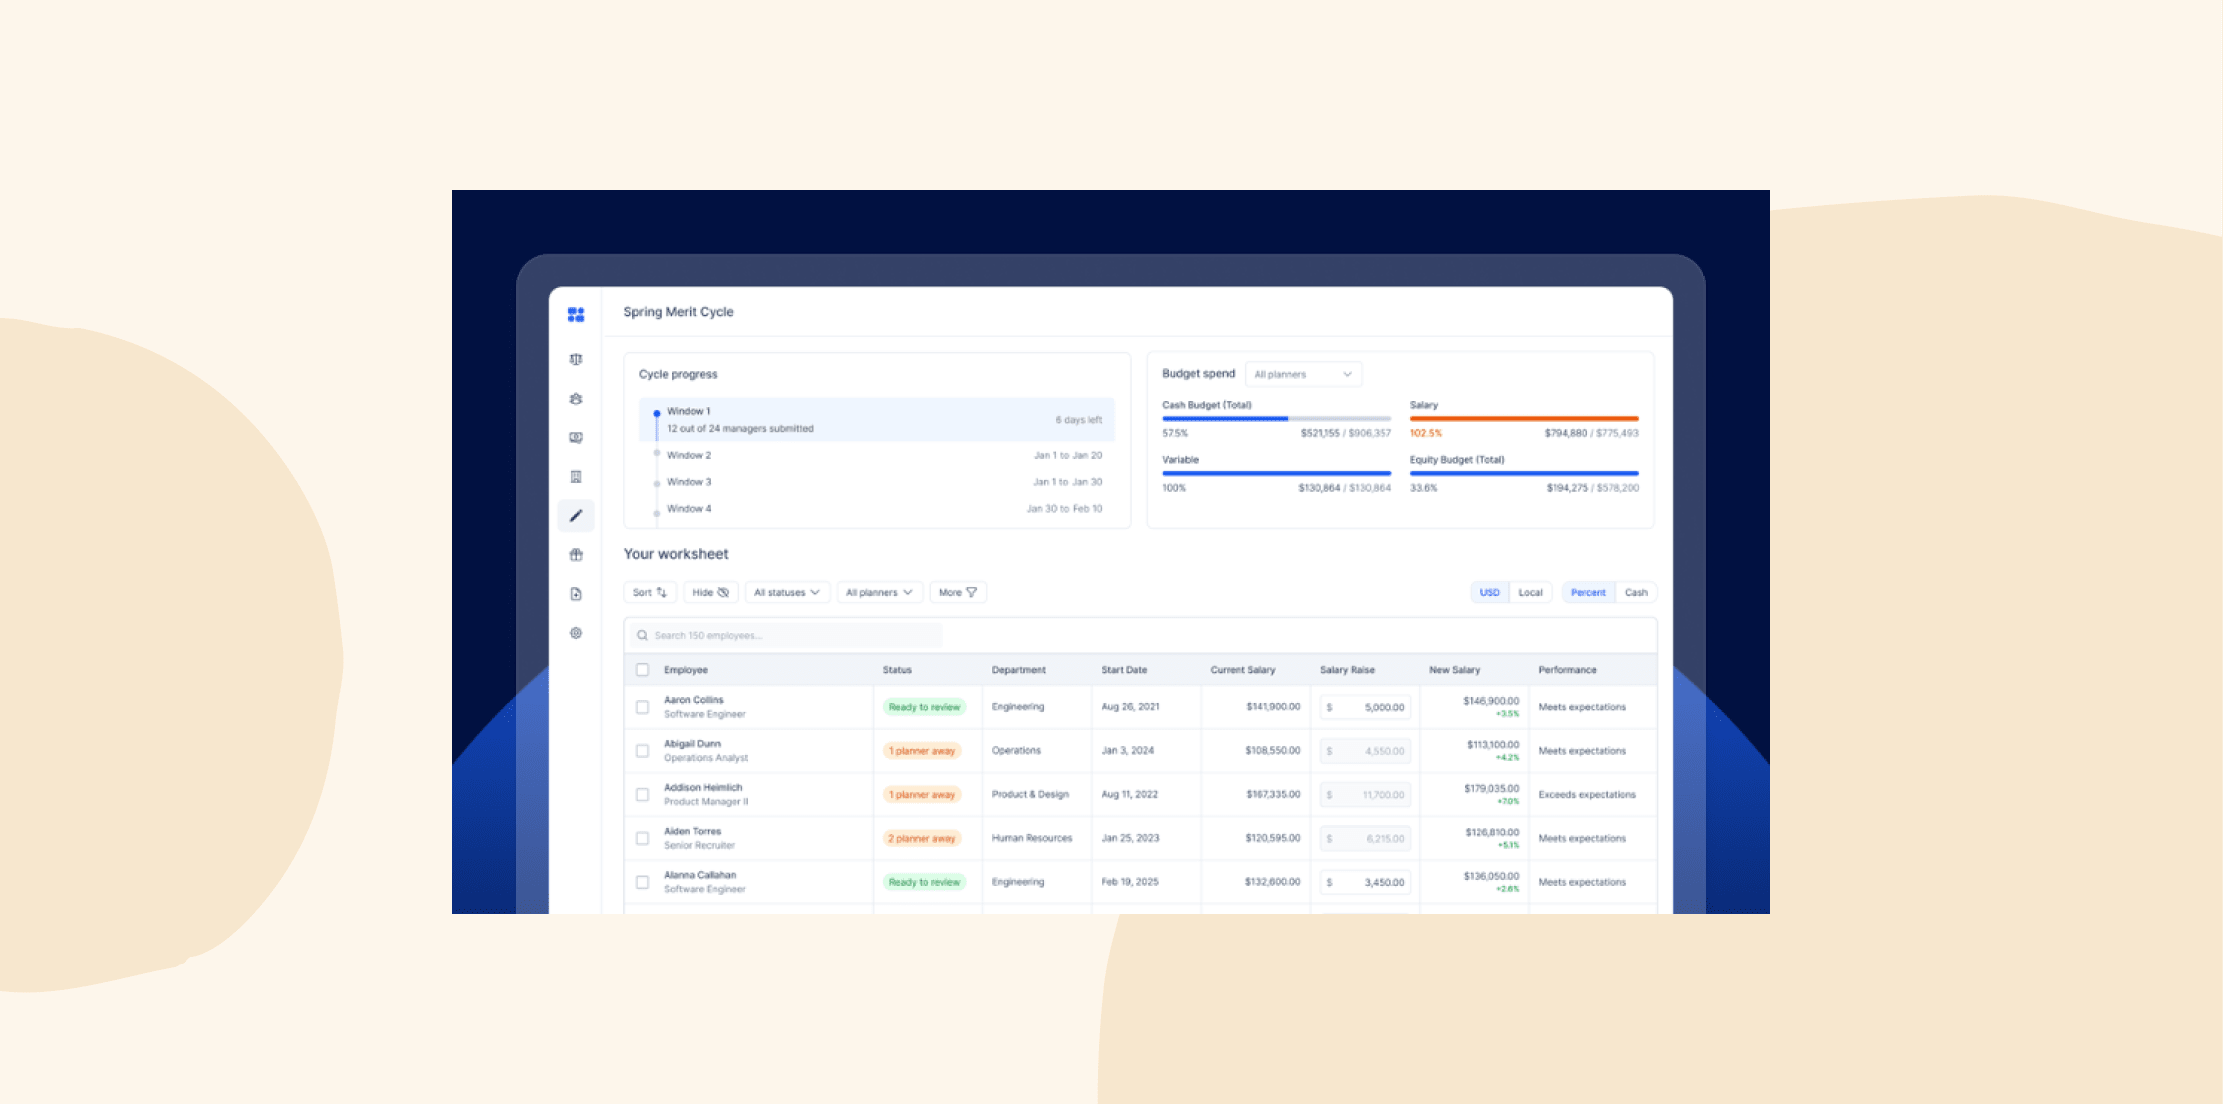This screenshot has width=2223, height=1104.
Task: Click the Window 3 timeline dot
Action: [x=657, y=483]
